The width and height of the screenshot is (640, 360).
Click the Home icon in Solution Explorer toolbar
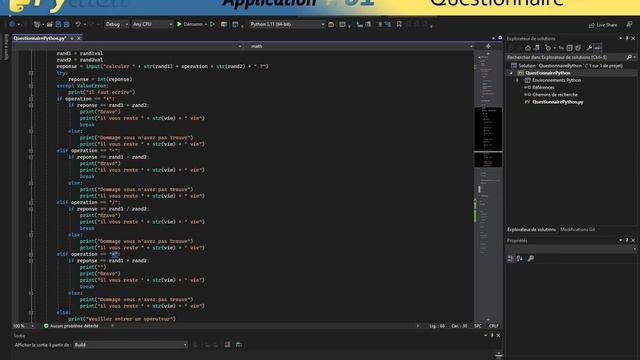pyautogui.click(x=528, y=48)
